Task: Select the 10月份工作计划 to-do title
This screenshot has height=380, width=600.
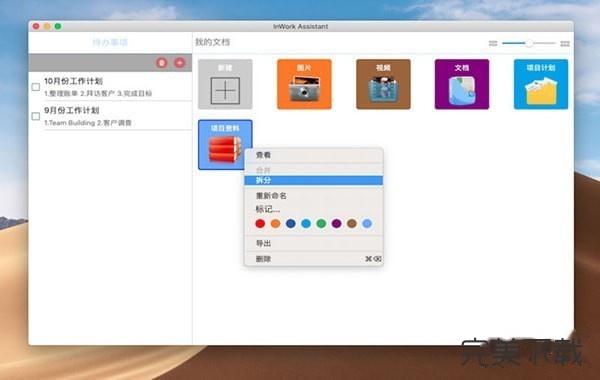Action: pos(73,81)
